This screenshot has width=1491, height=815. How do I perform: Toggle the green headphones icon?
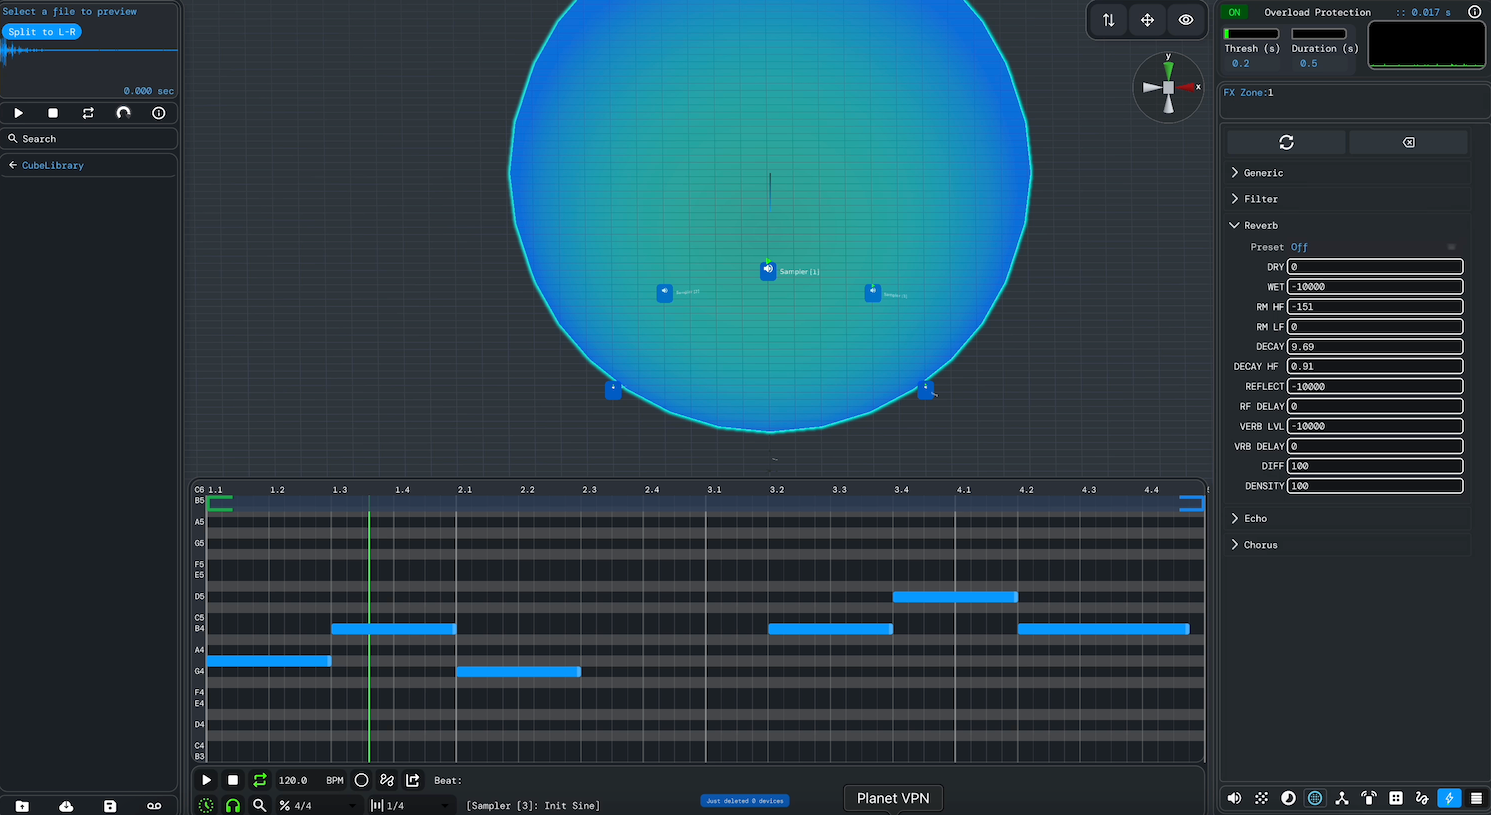pos(233,805)
